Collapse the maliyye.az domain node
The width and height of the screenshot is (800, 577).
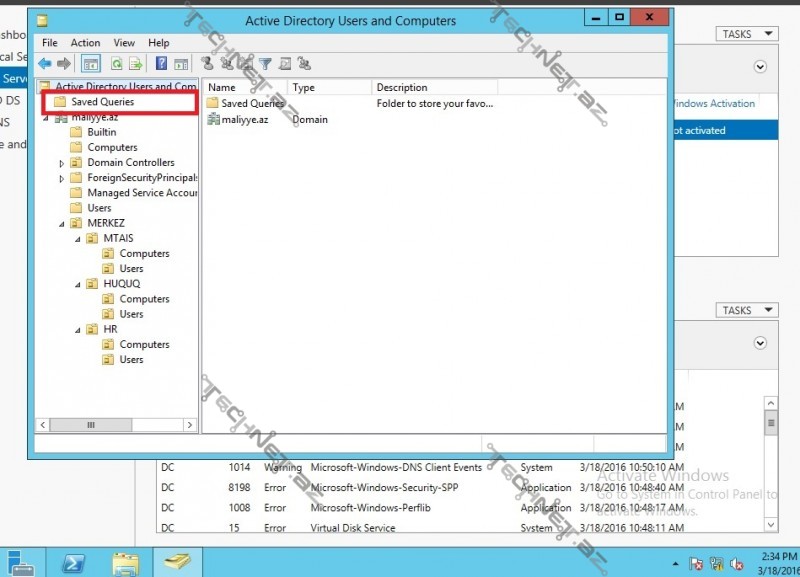47,117
